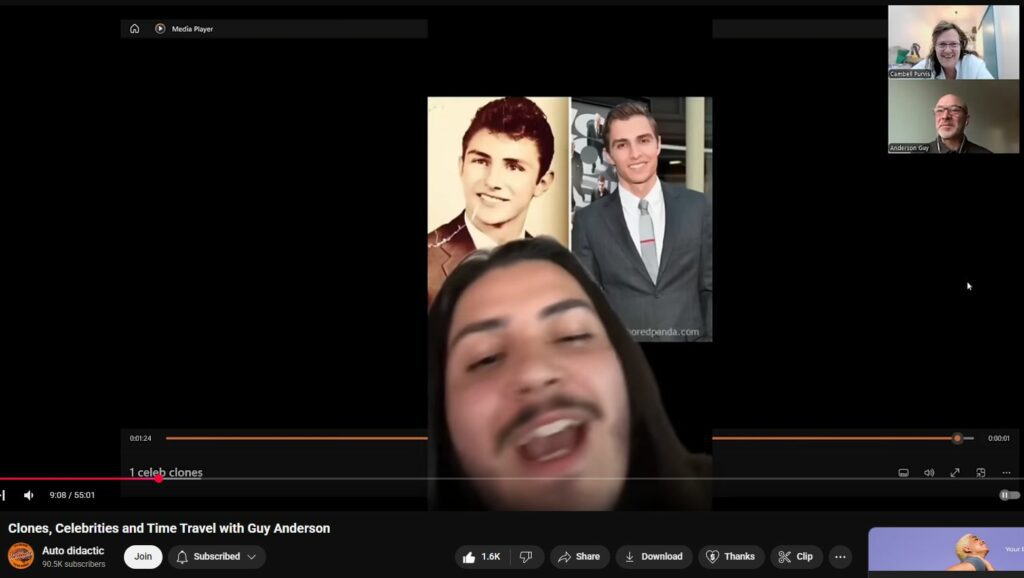The width and height of the screenshot is (1024, 578).
Task: Click the video title about Clones and Celebrities
Action: 169,528
